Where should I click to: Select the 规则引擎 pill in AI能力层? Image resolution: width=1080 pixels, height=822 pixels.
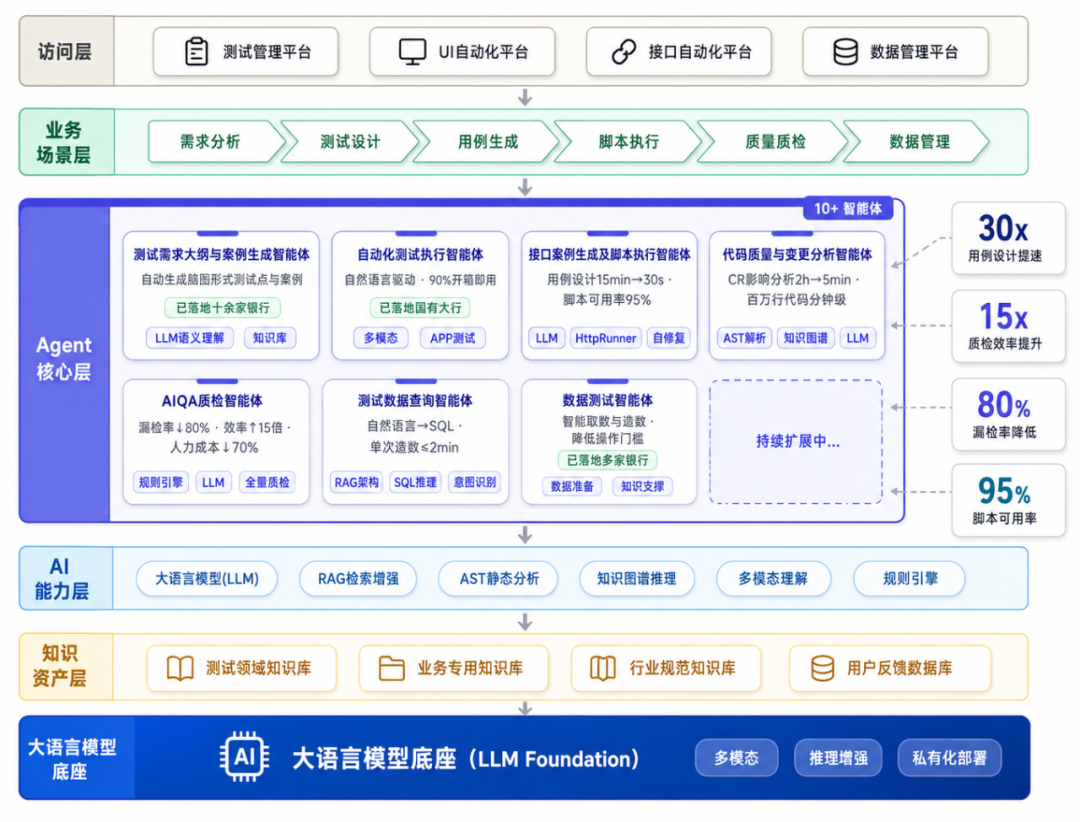coord(909,579)
